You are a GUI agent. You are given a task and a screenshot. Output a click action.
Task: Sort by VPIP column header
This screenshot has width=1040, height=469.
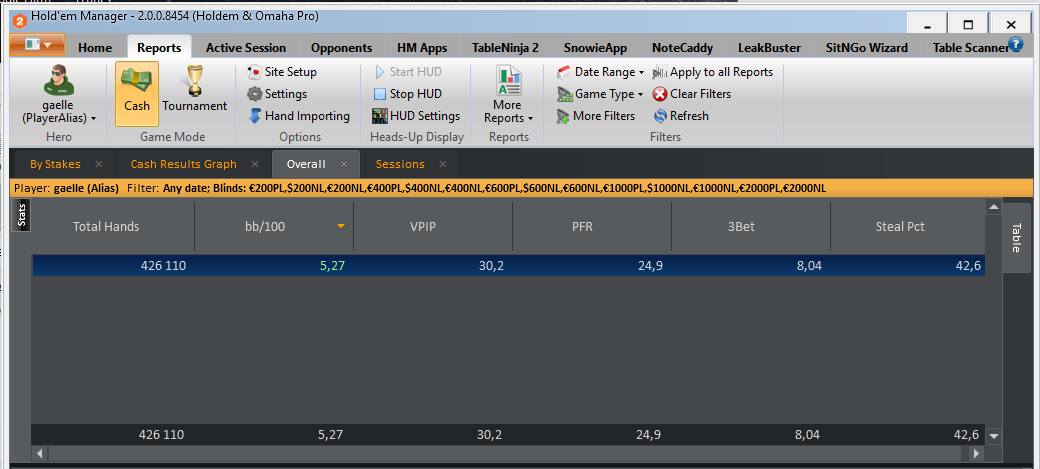pos(423,226)
